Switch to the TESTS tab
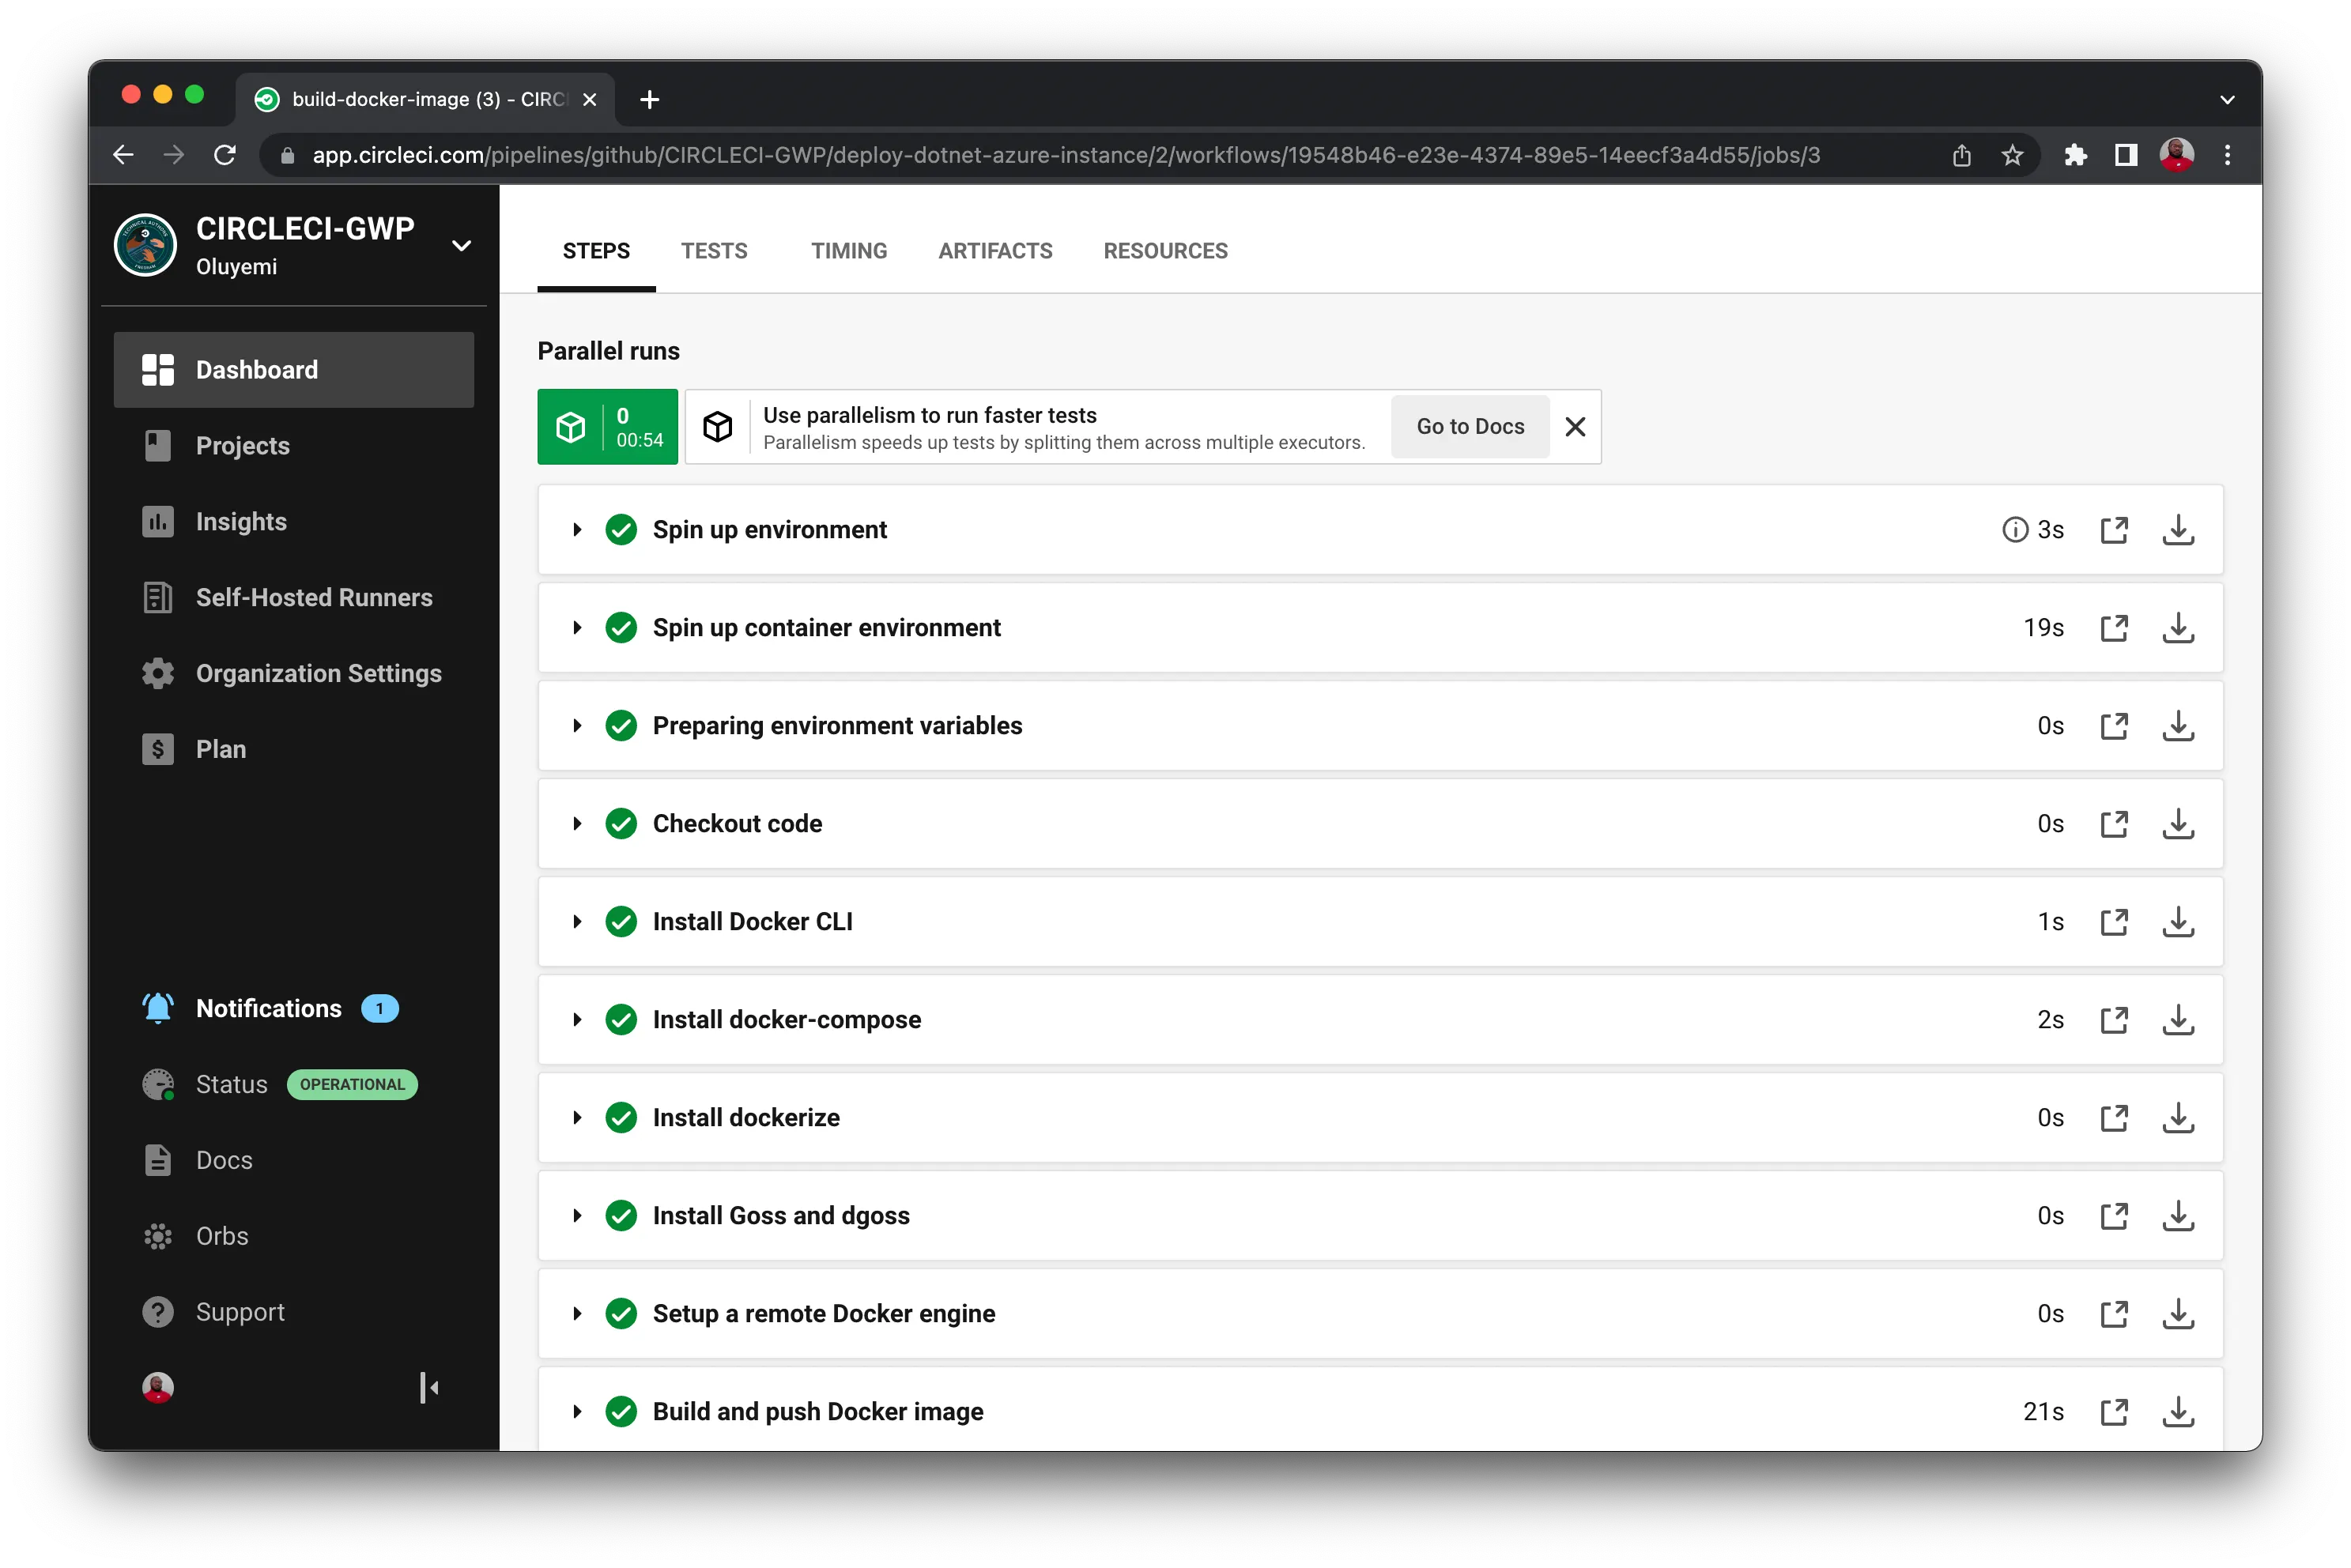The height and width of the screenshot is (1568, 2351). pos(714,251)
